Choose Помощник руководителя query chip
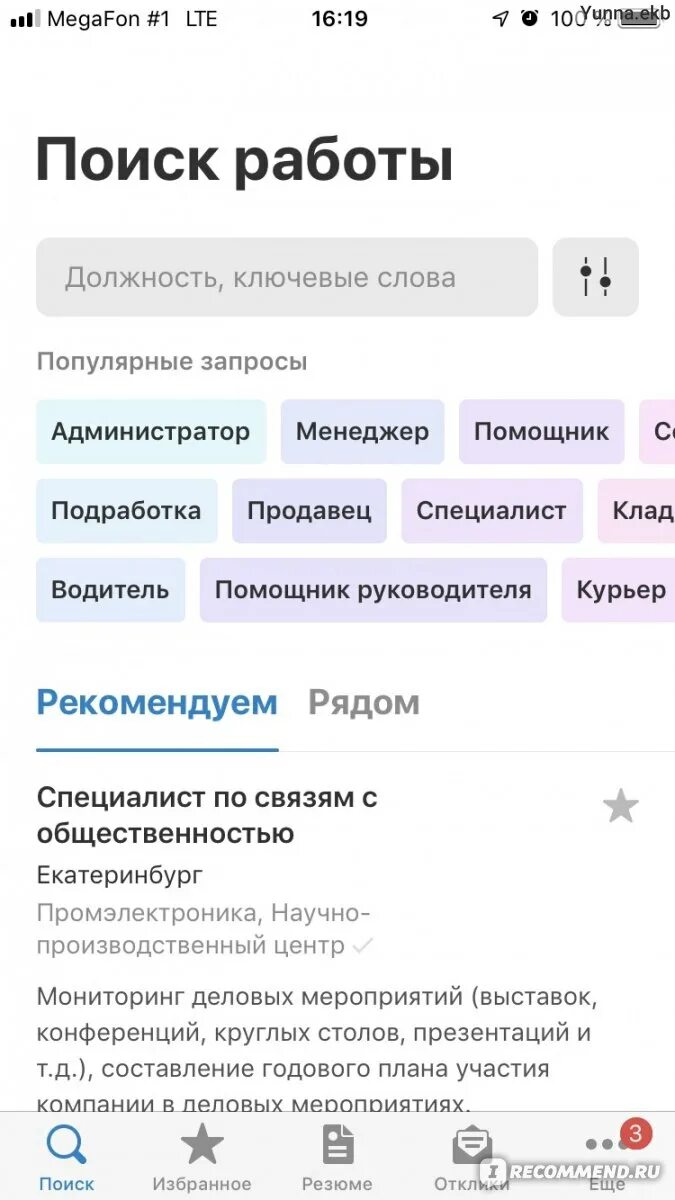This screenshot has width=675, height=1200. 373,590
